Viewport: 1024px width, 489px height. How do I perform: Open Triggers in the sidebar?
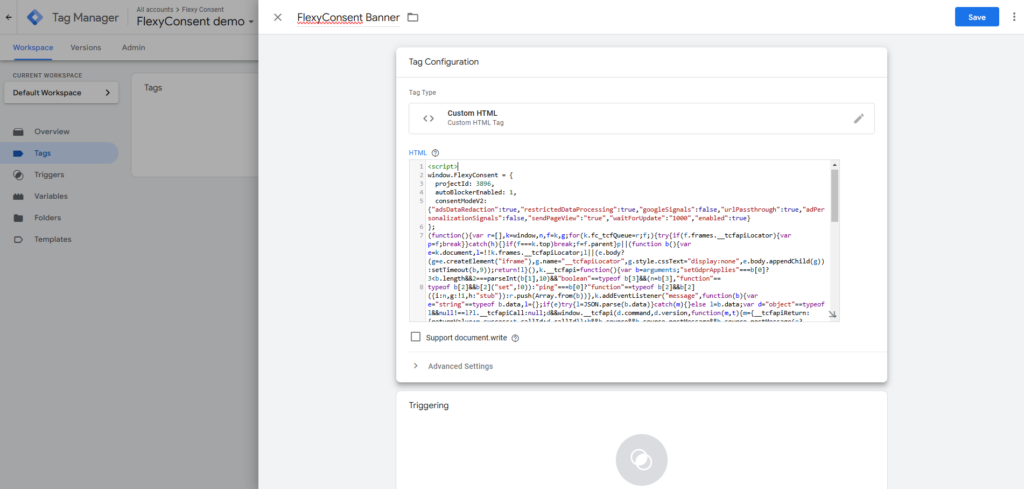coord(49,174)
